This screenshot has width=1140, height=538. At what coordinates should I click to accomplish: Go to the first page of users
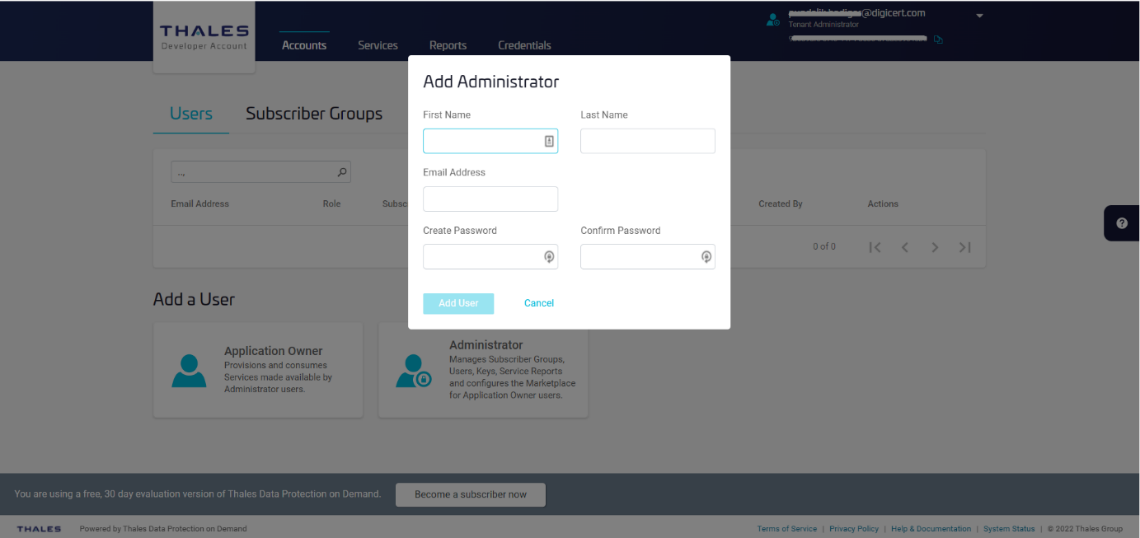coord(875,247)
